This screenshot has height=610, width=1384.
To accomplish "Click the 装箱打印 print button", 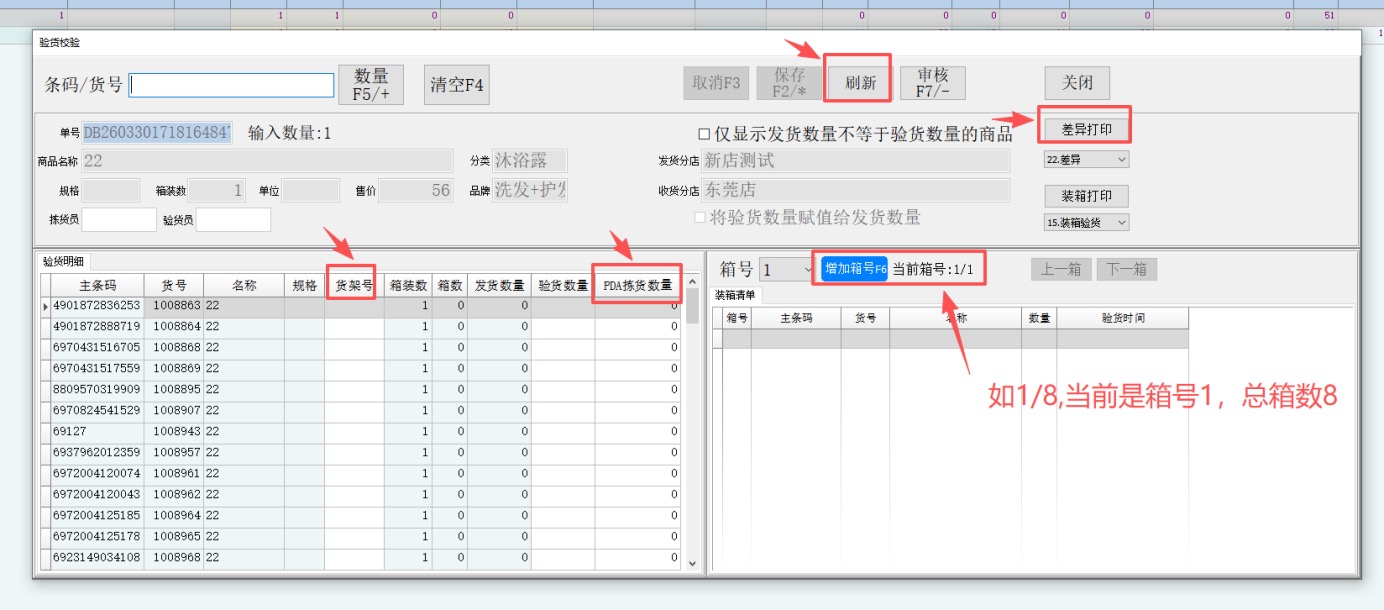I will 1086,196.
